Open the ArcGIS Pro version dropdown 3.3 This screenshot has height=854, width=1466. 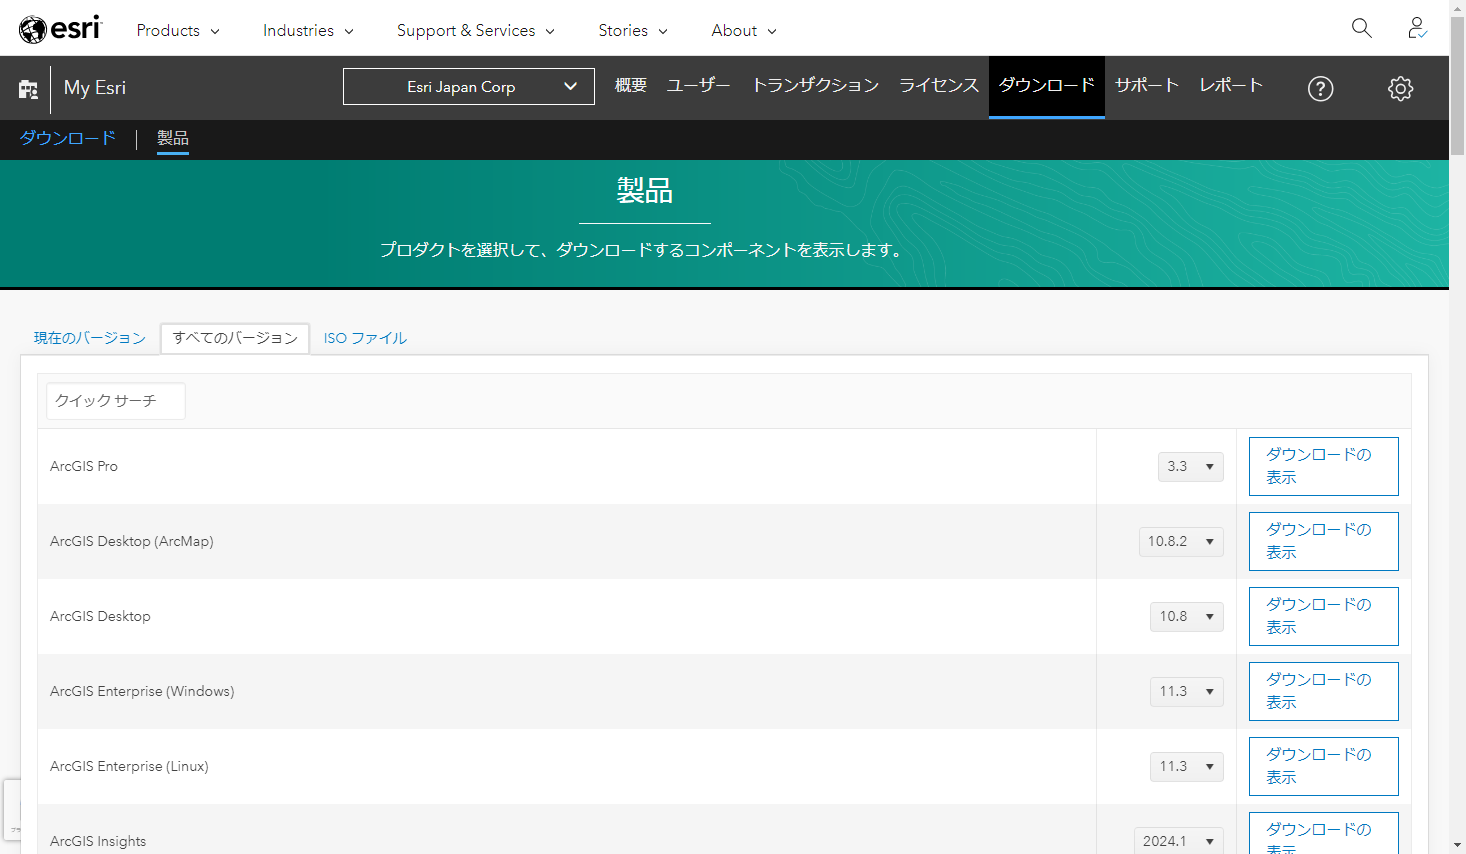coord(1191,466)
